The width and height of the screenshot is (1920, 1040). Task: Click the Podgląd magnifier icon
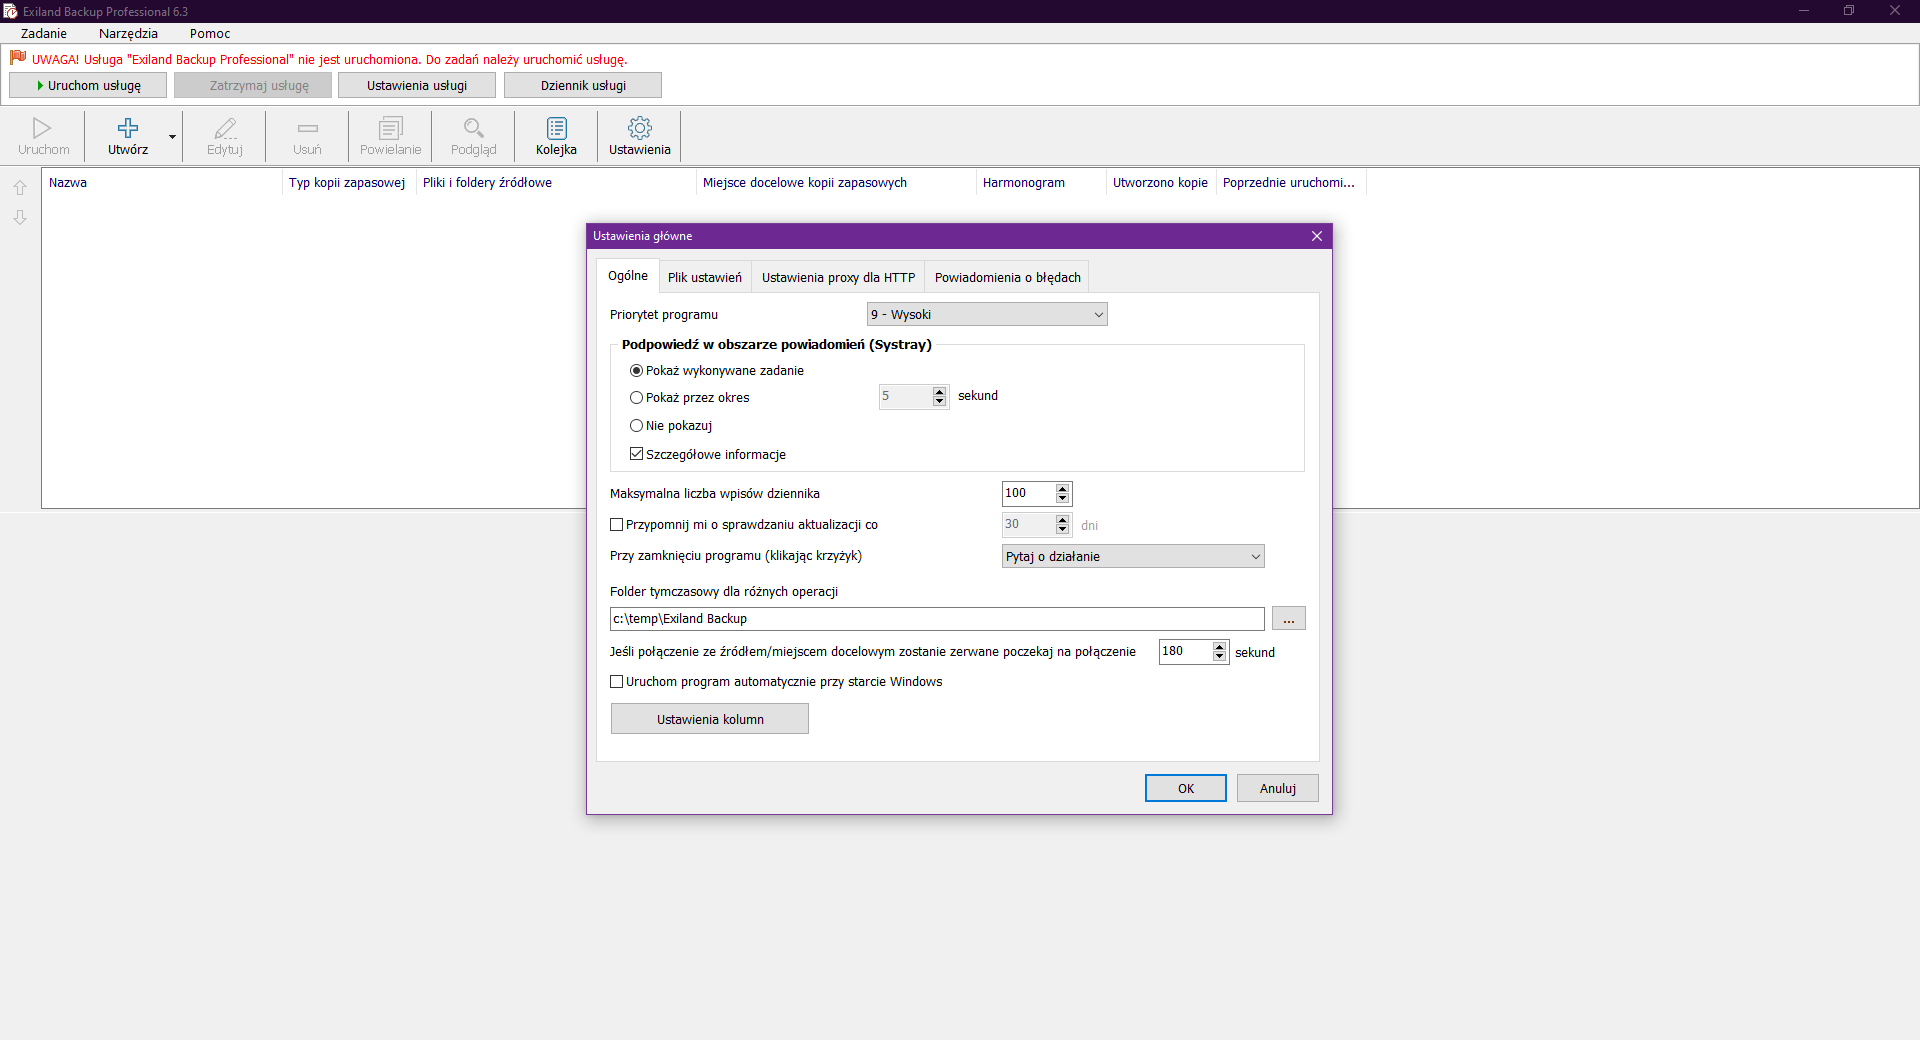(x=474, y=128)
